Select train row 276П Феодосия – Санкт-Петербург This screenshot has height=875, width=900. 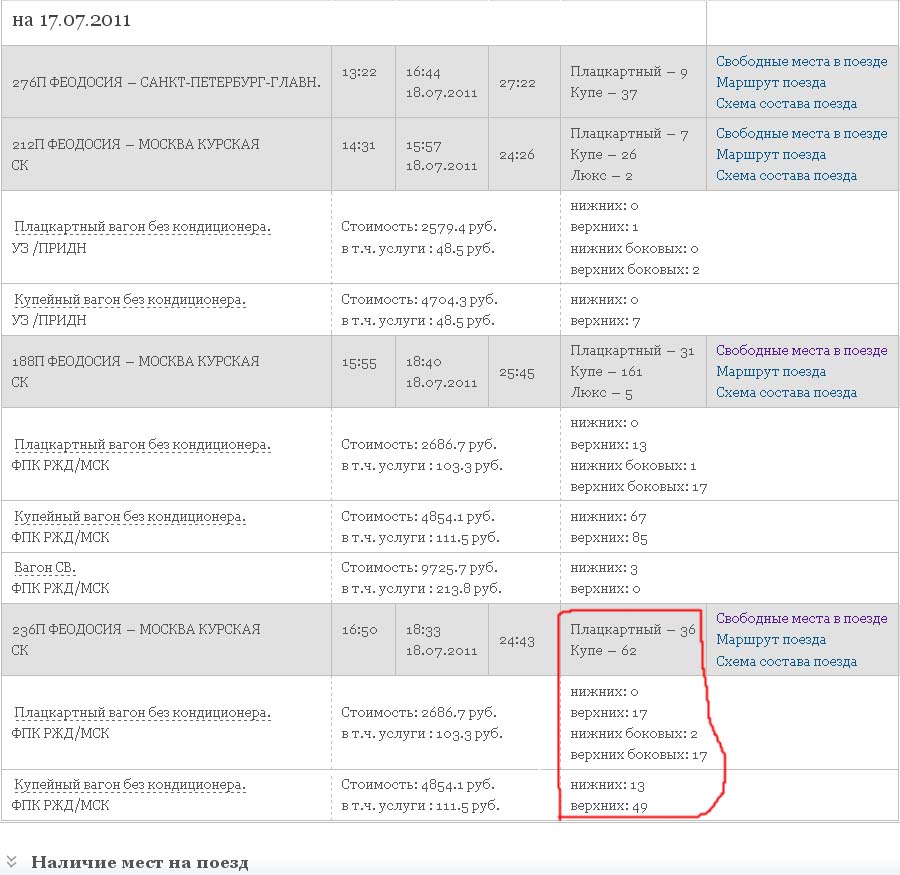(x=166, y=82)
